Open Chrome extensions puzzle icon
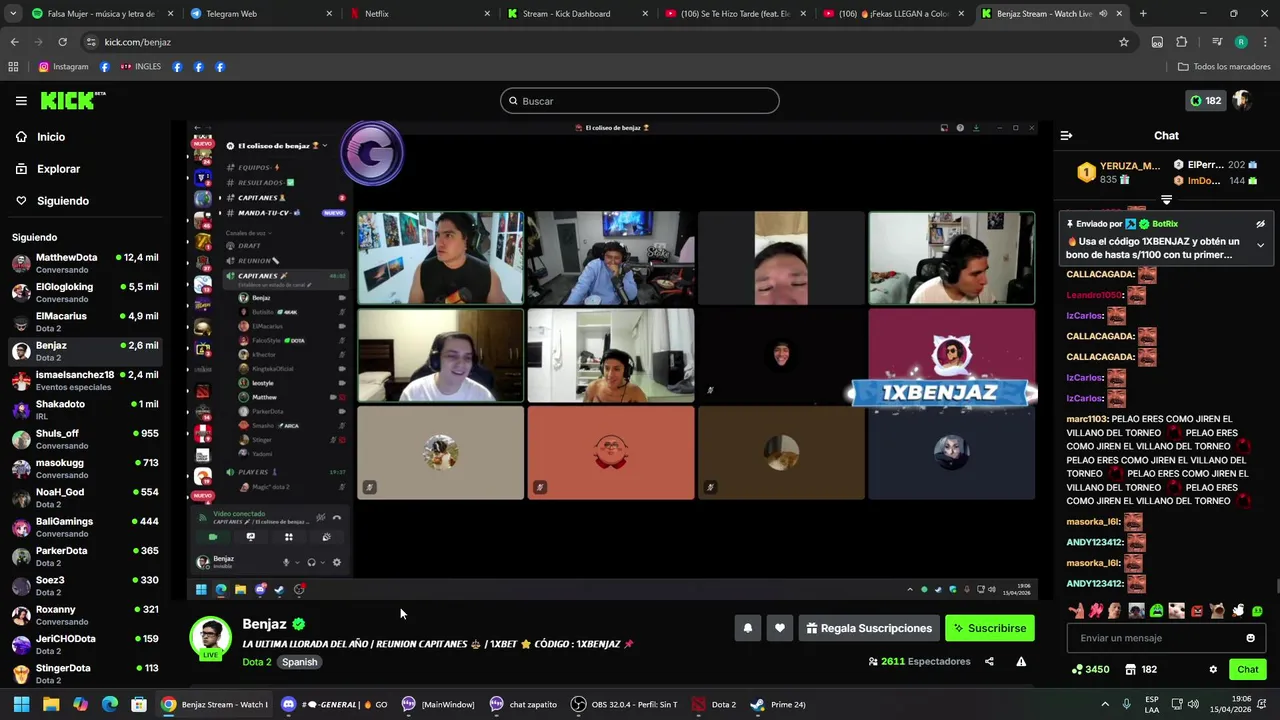Viewport: 1280px width, 720px height. point(1182,42)
